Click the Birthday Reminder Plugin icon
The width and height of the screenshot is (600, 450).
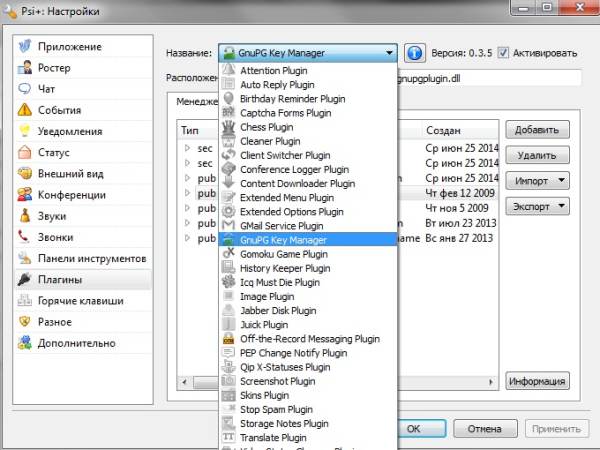tap(228, 100)
